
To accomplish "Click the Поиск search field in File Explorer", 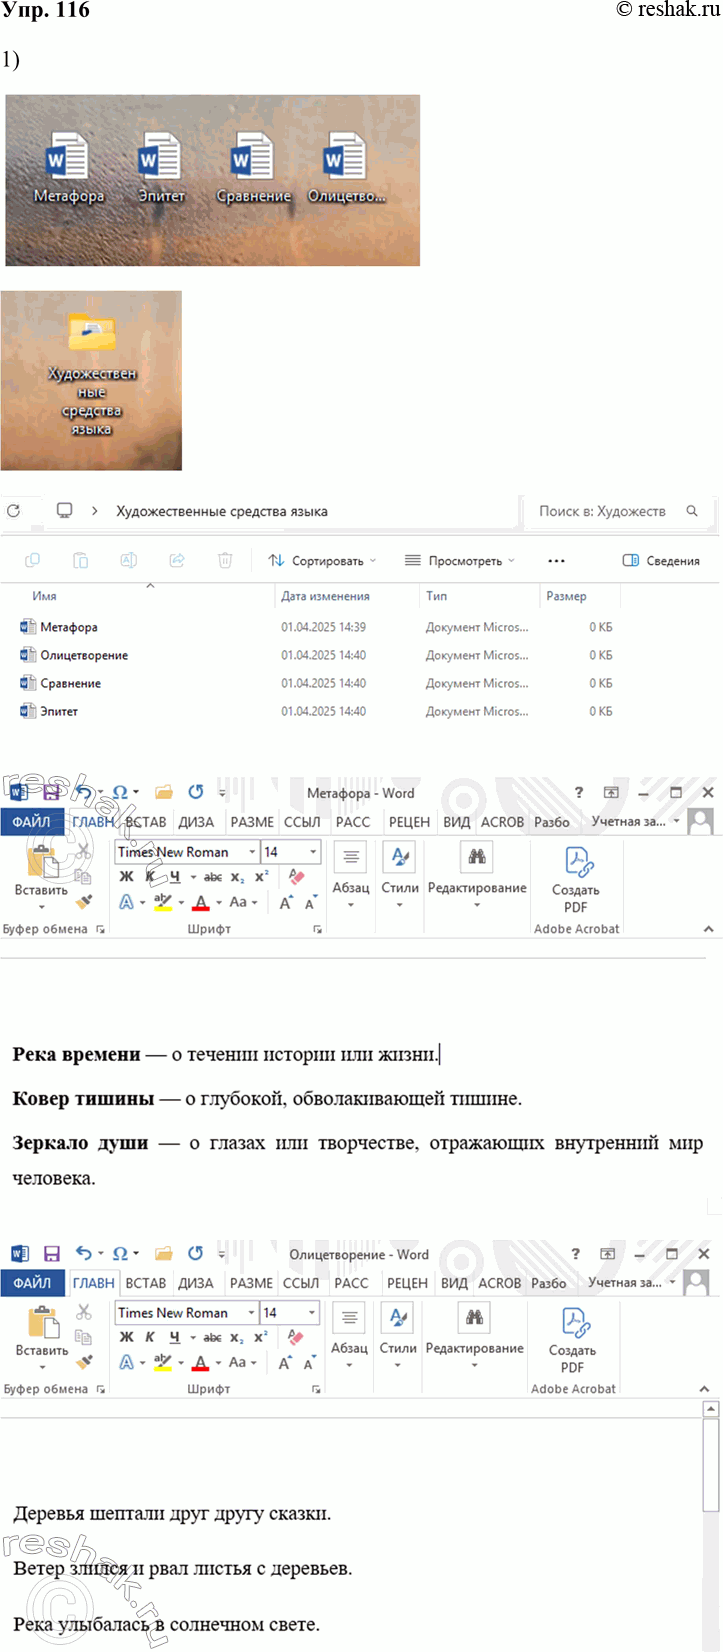I will pos(604,511).
